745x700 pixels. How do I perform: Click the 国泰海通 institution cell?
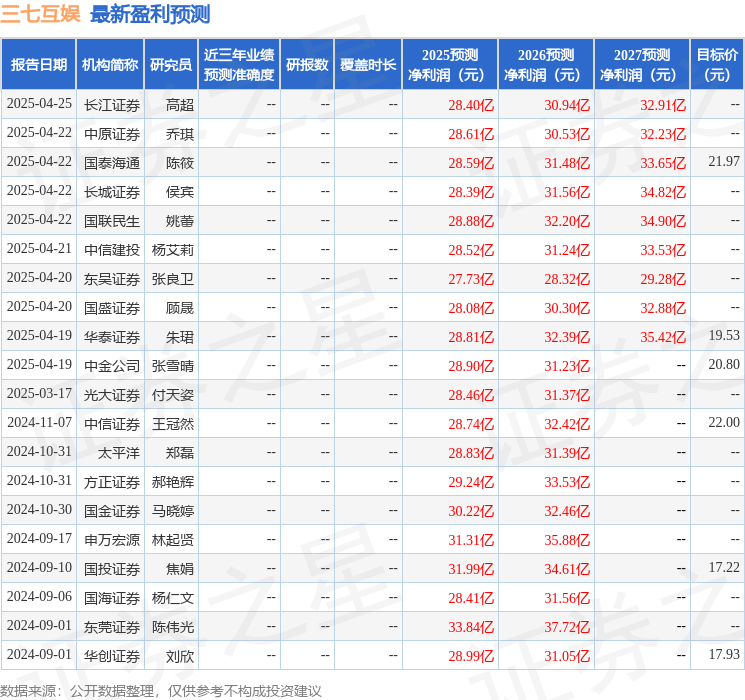point(112,163)
